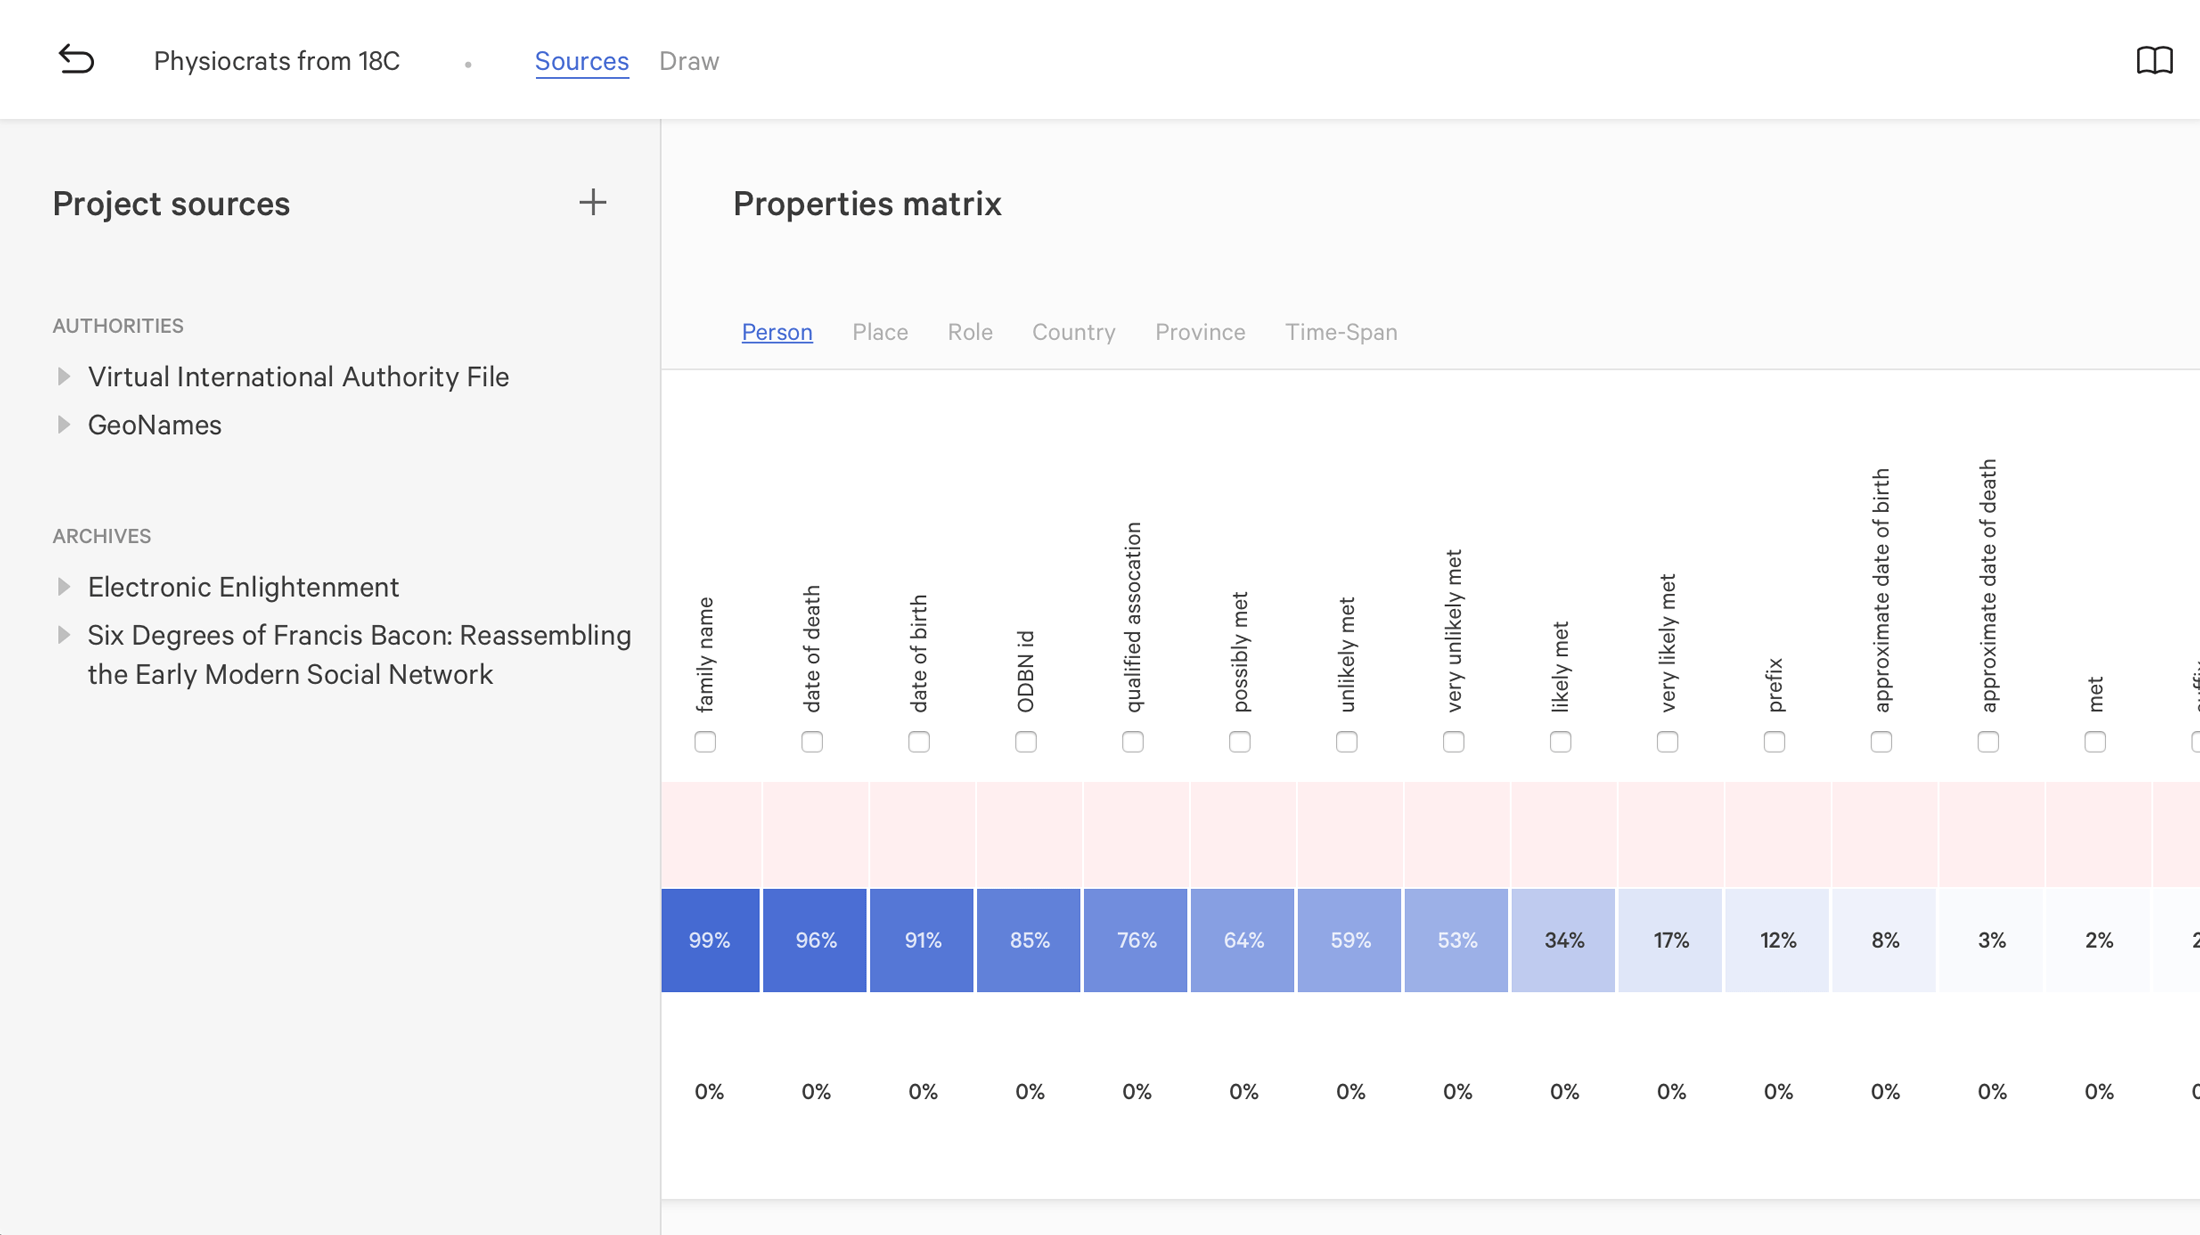This screenshot has height=1235, width=2200.
Task: Check the ODBN id property checkbox
Action: click(1027, 741)
